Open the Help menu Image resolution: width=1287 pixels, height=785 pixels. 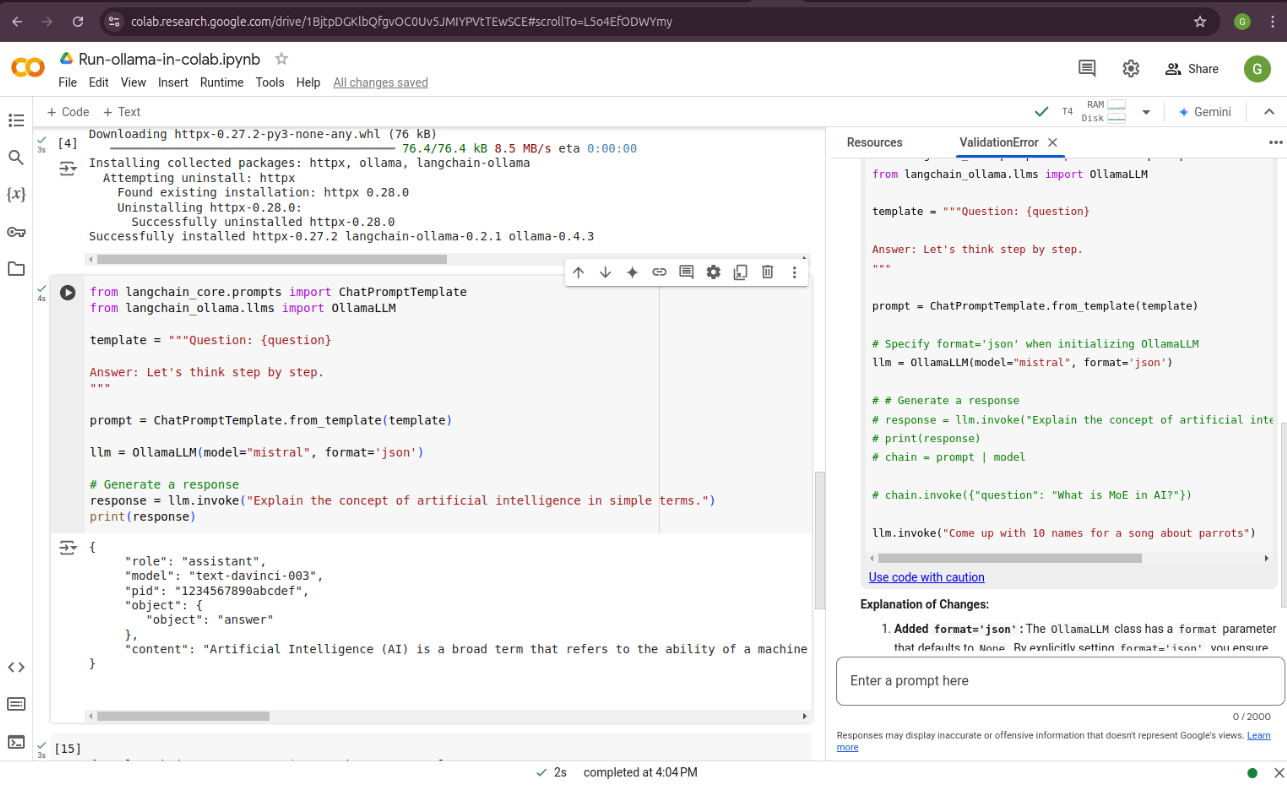click(308, 83)
